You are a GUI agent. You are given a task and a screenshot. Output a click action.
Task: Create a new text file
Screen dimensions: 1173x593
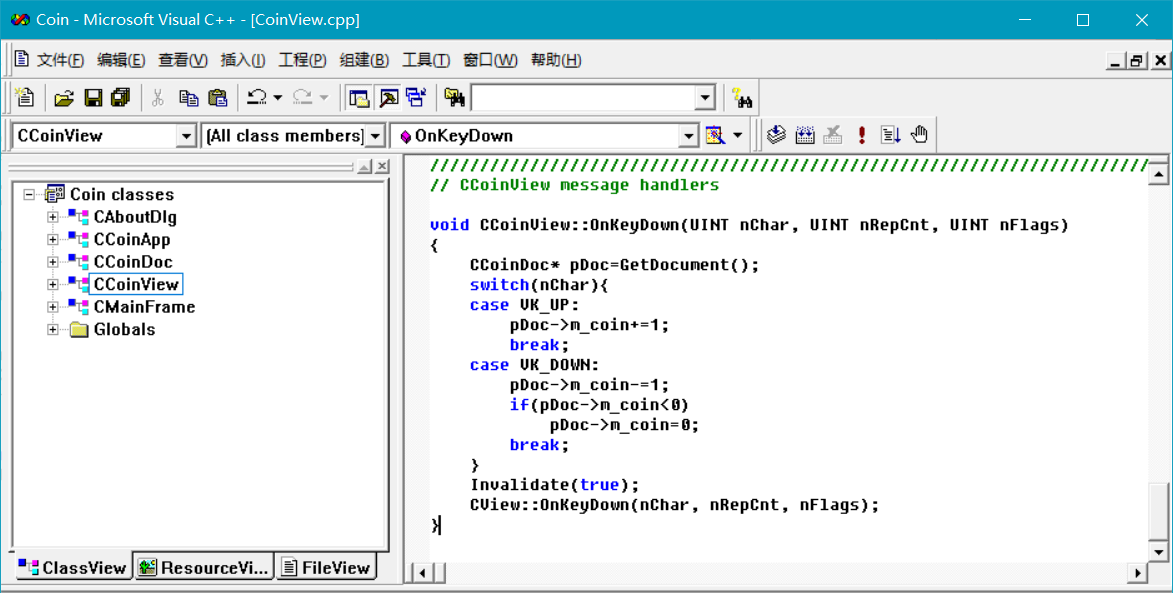(x=25, y=98)
